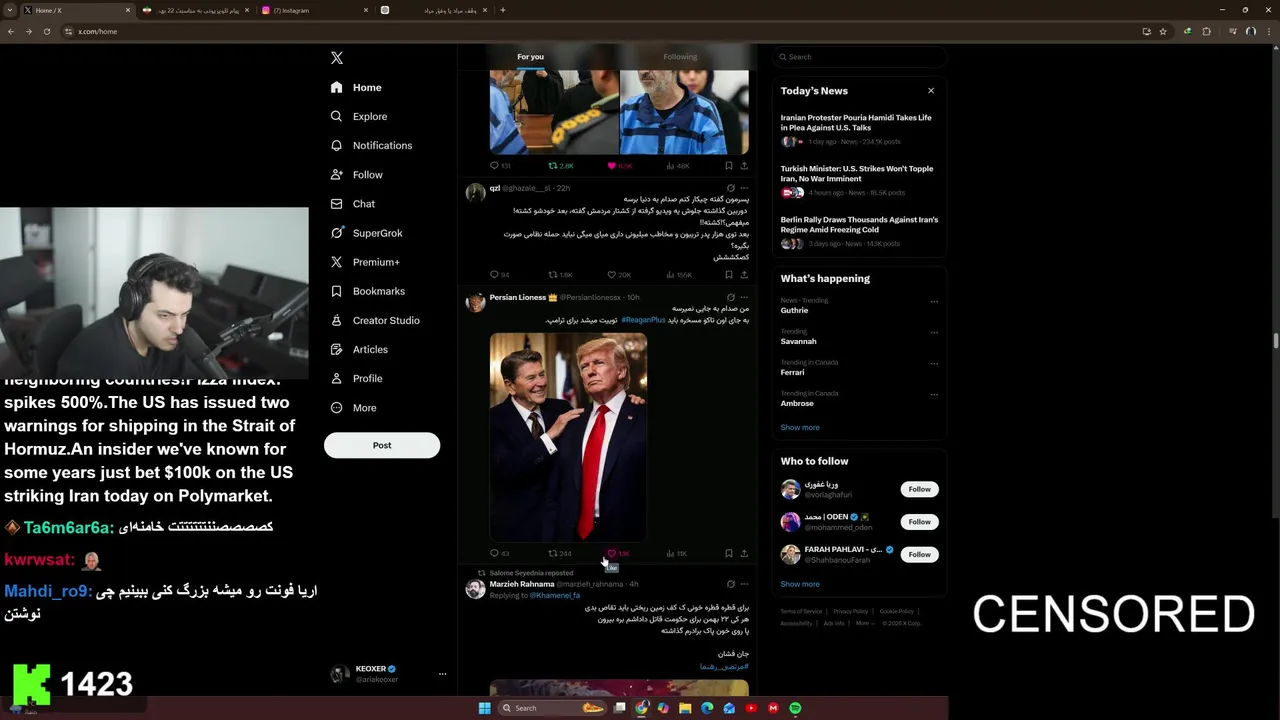Viewport: 1280px width, 720px height.
Task: Open more options on Marzieh Rahnama post
Action: [x=744, y=584]
